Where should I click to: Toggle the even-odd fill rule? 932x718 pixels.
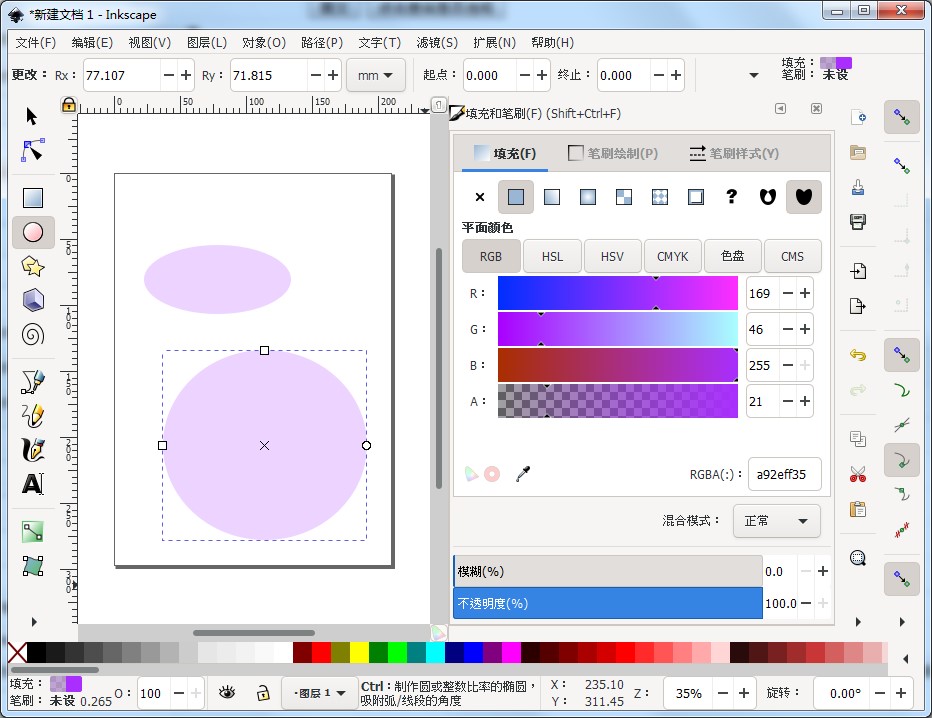(x=767, y=197)
